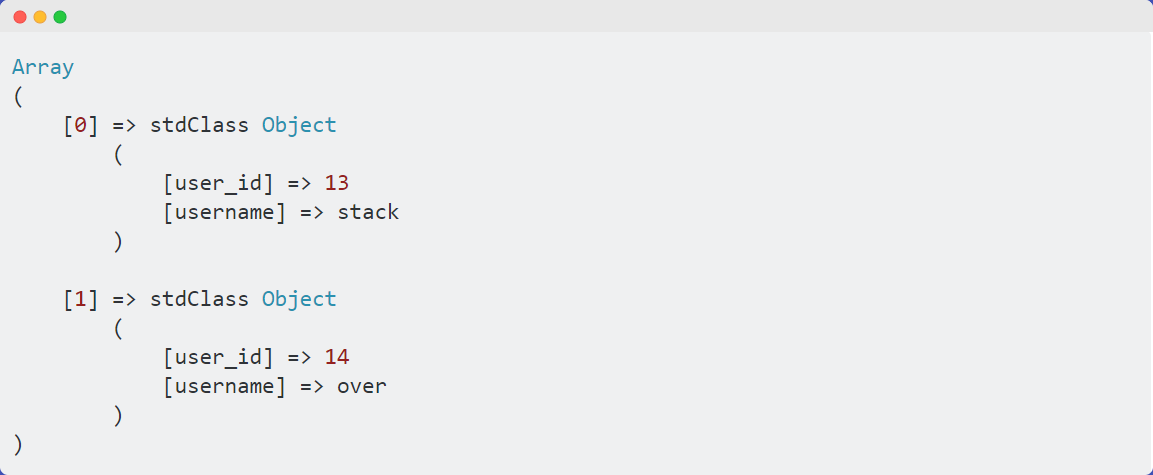Click [username] key in second object
The image size is (1153, 475).
(x=224, y=387)
